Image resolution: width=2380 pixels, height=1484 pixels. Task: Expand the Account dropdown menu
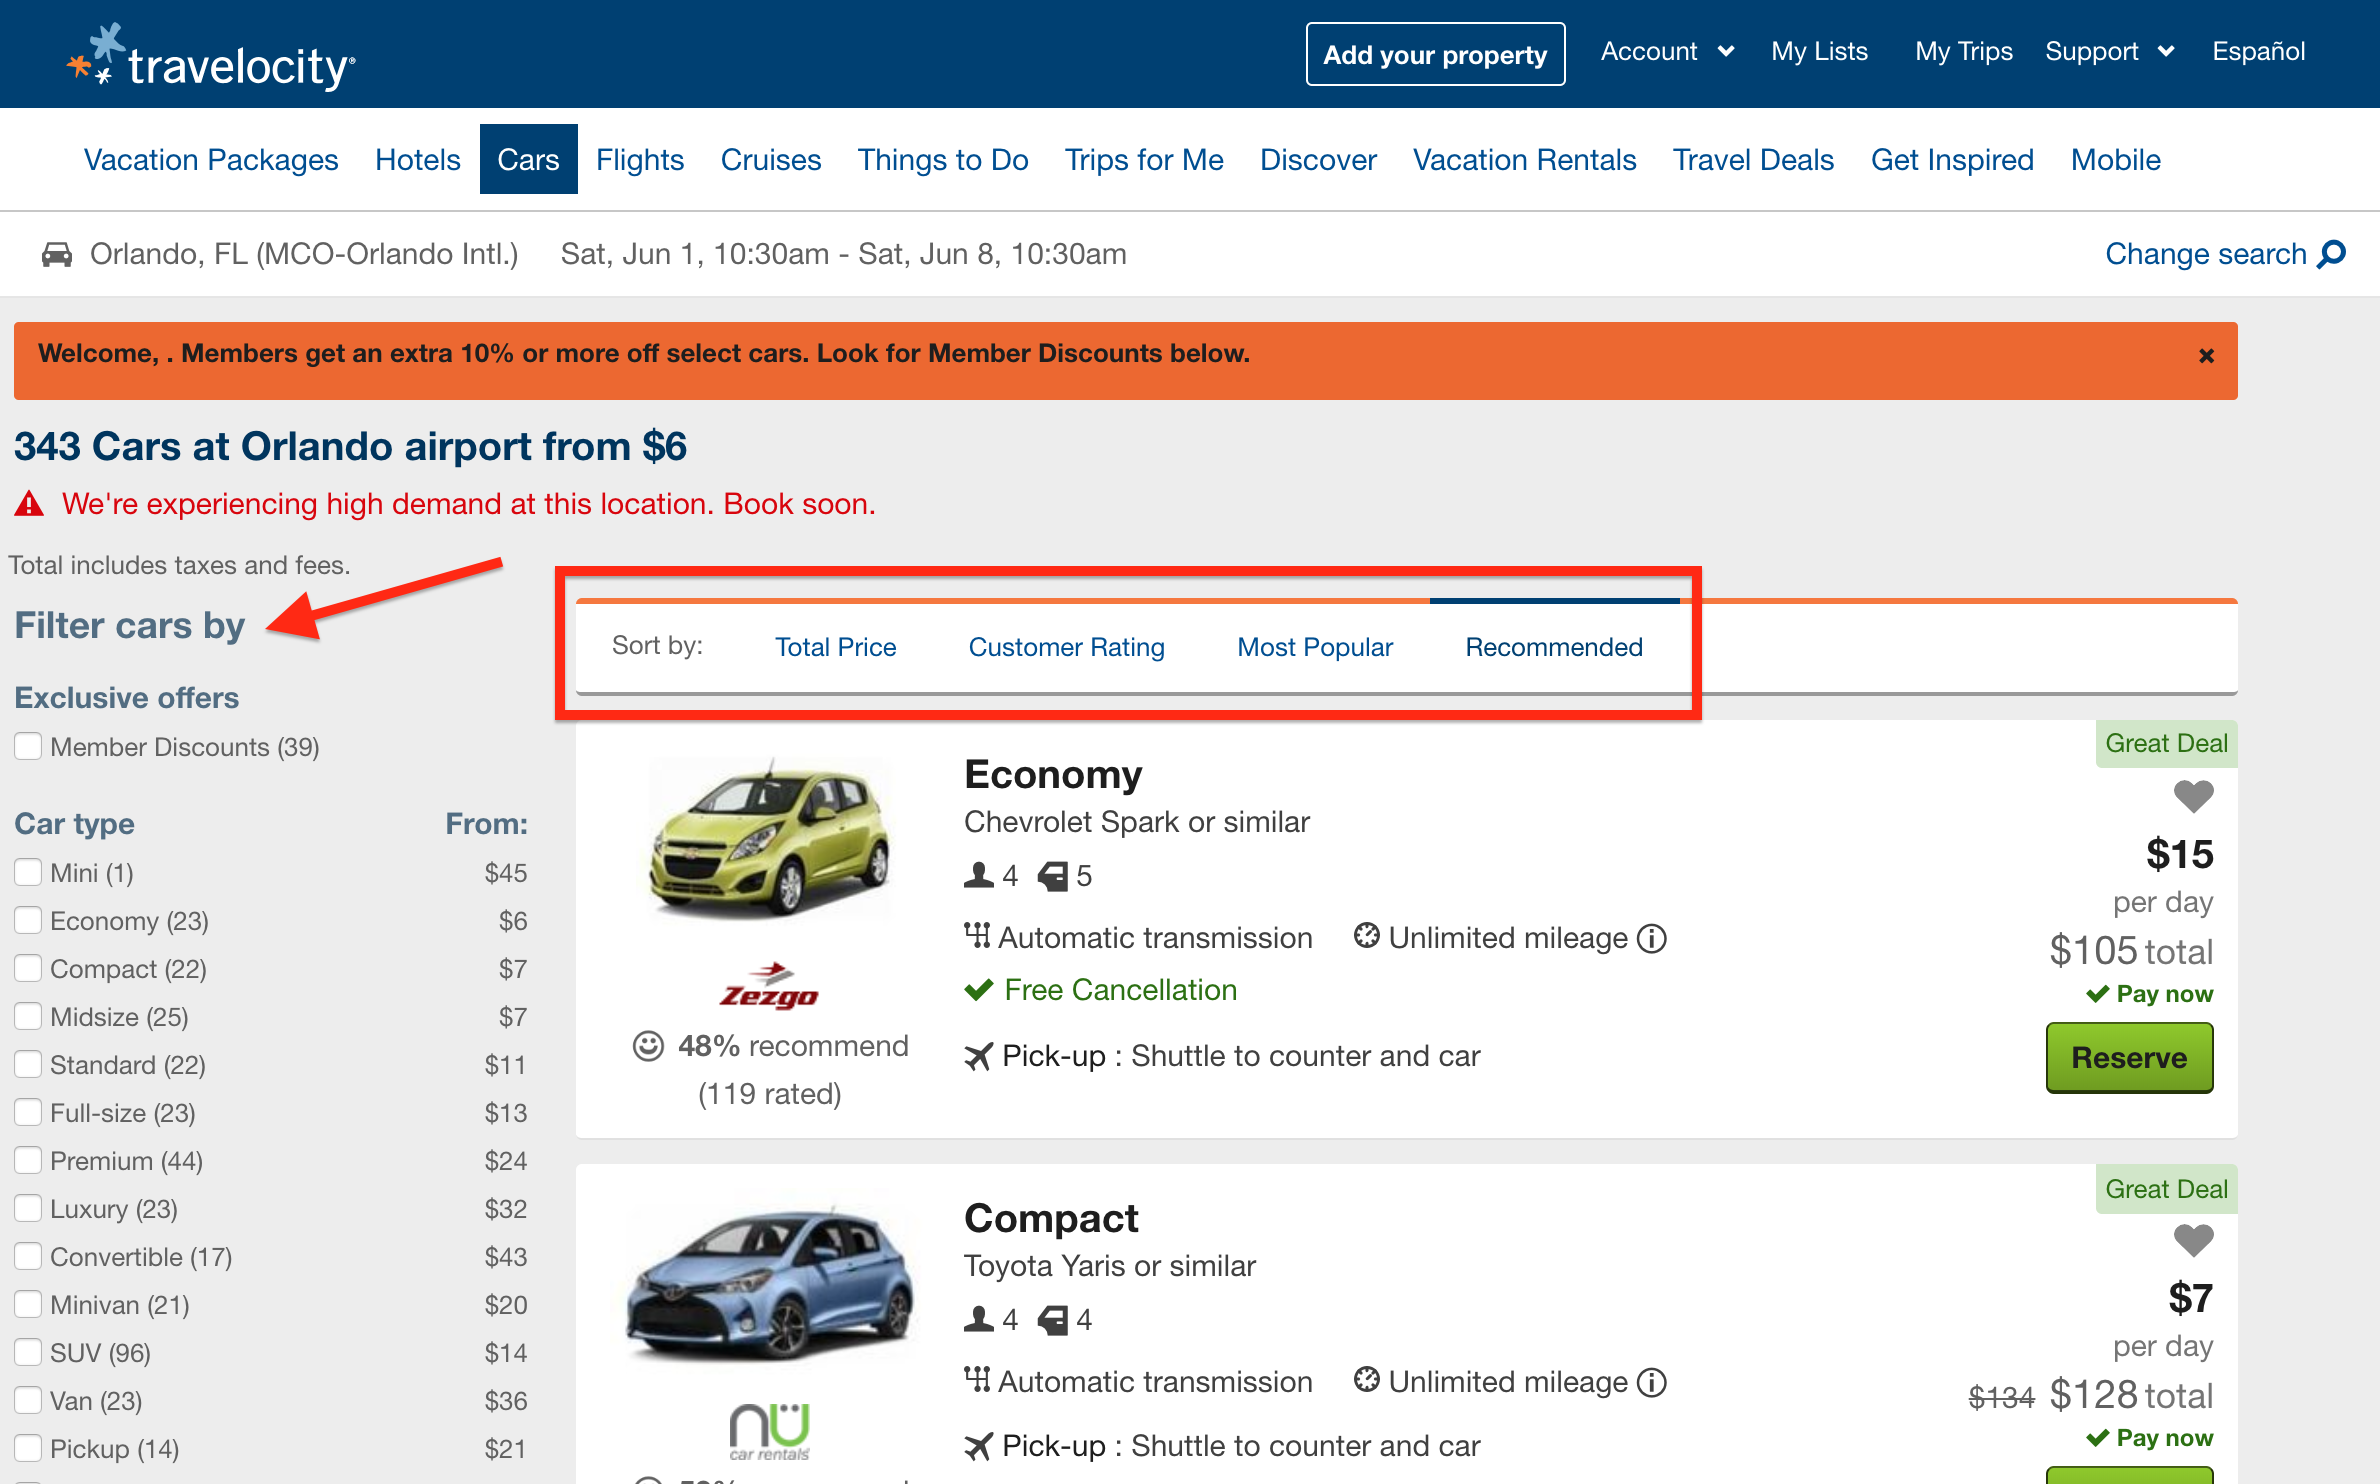coord(1667,51)
